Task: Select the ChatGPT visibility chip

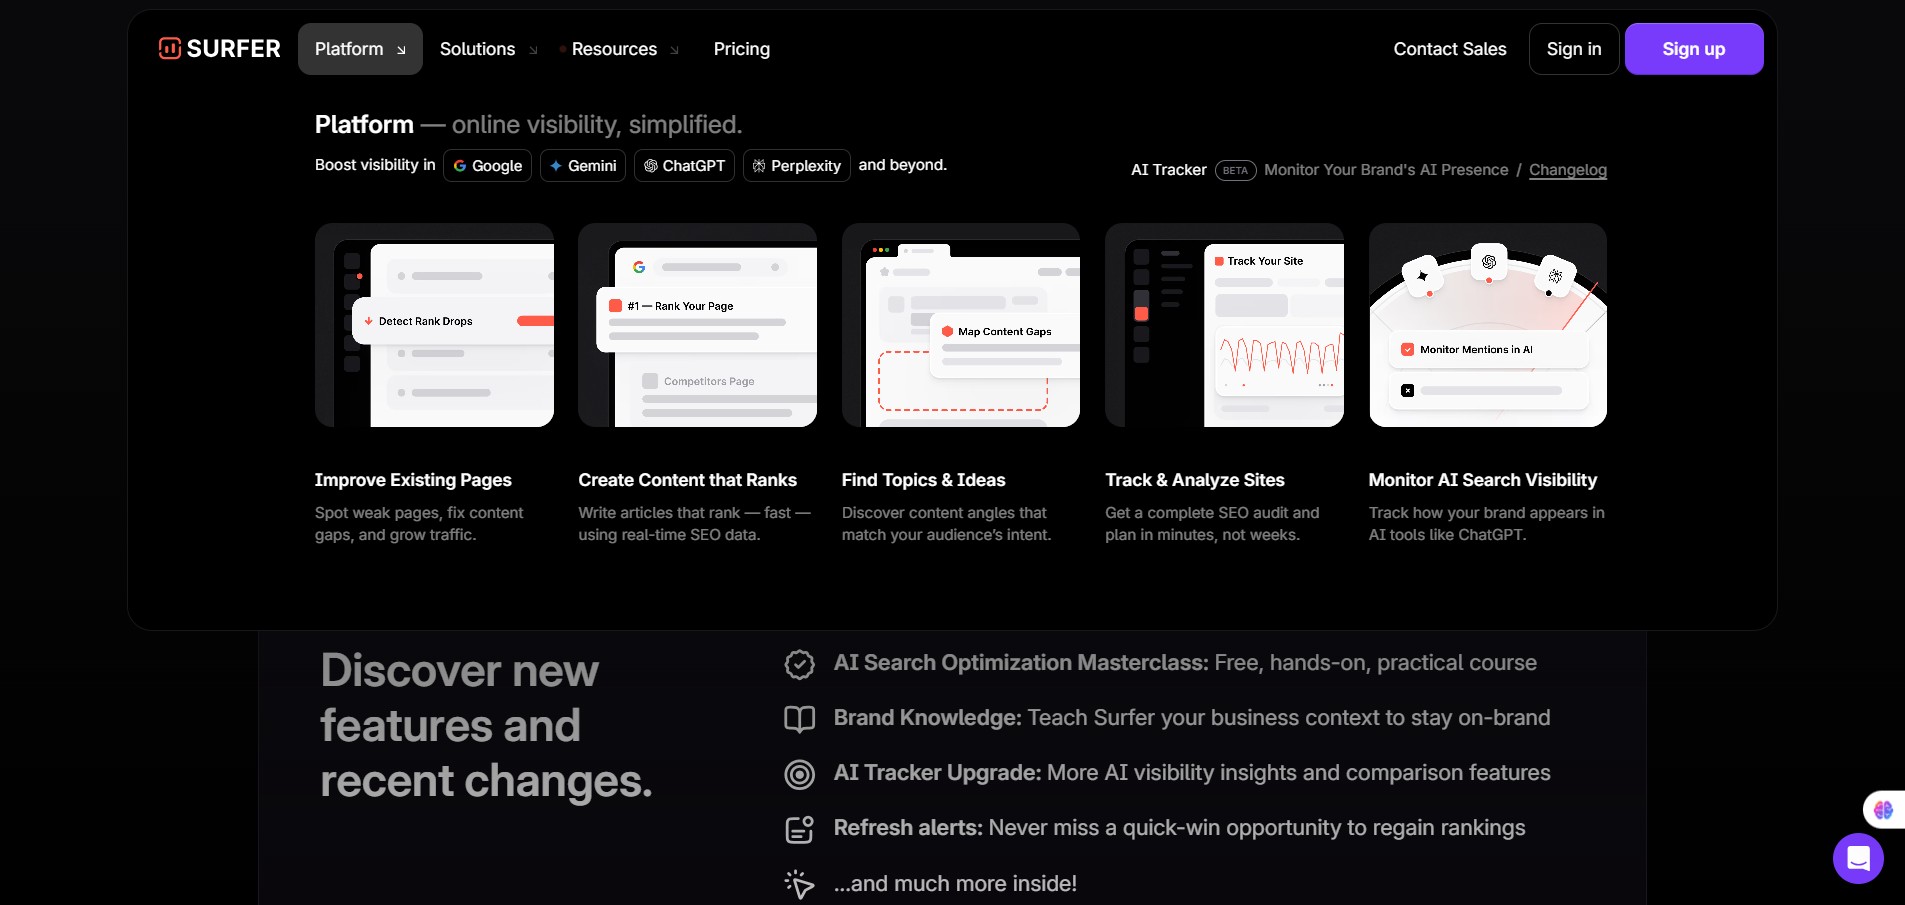Action: point(684,165)
